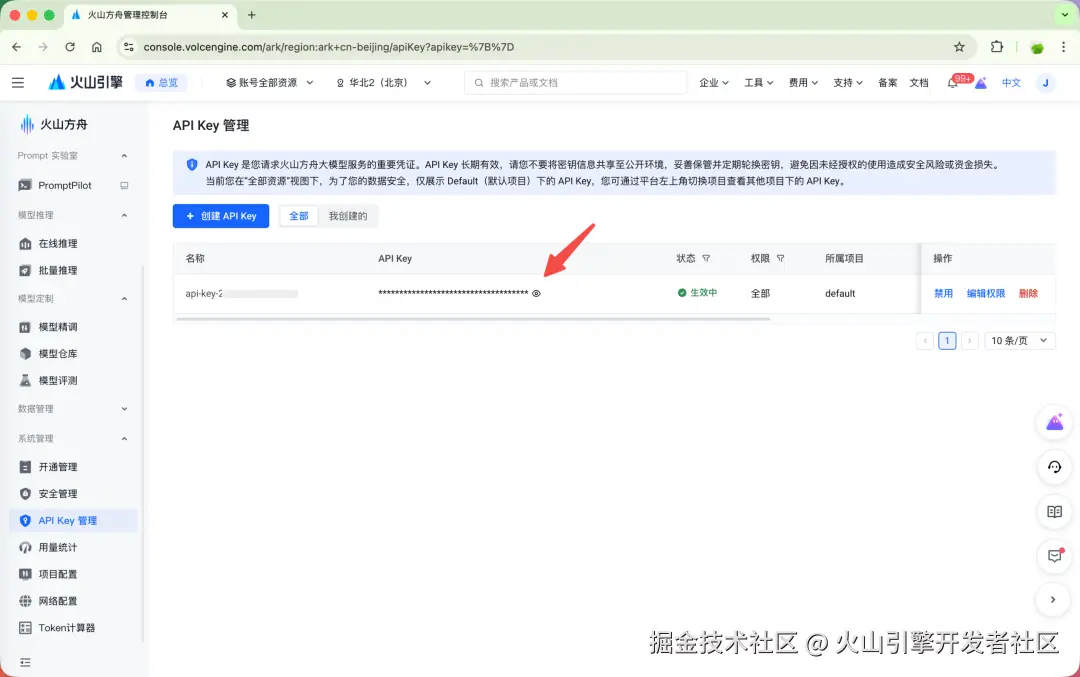Open the PromptPilot sidebar item
Image resolution: width=1080 pixels, height=677 pixels.
tap(65, 185)
